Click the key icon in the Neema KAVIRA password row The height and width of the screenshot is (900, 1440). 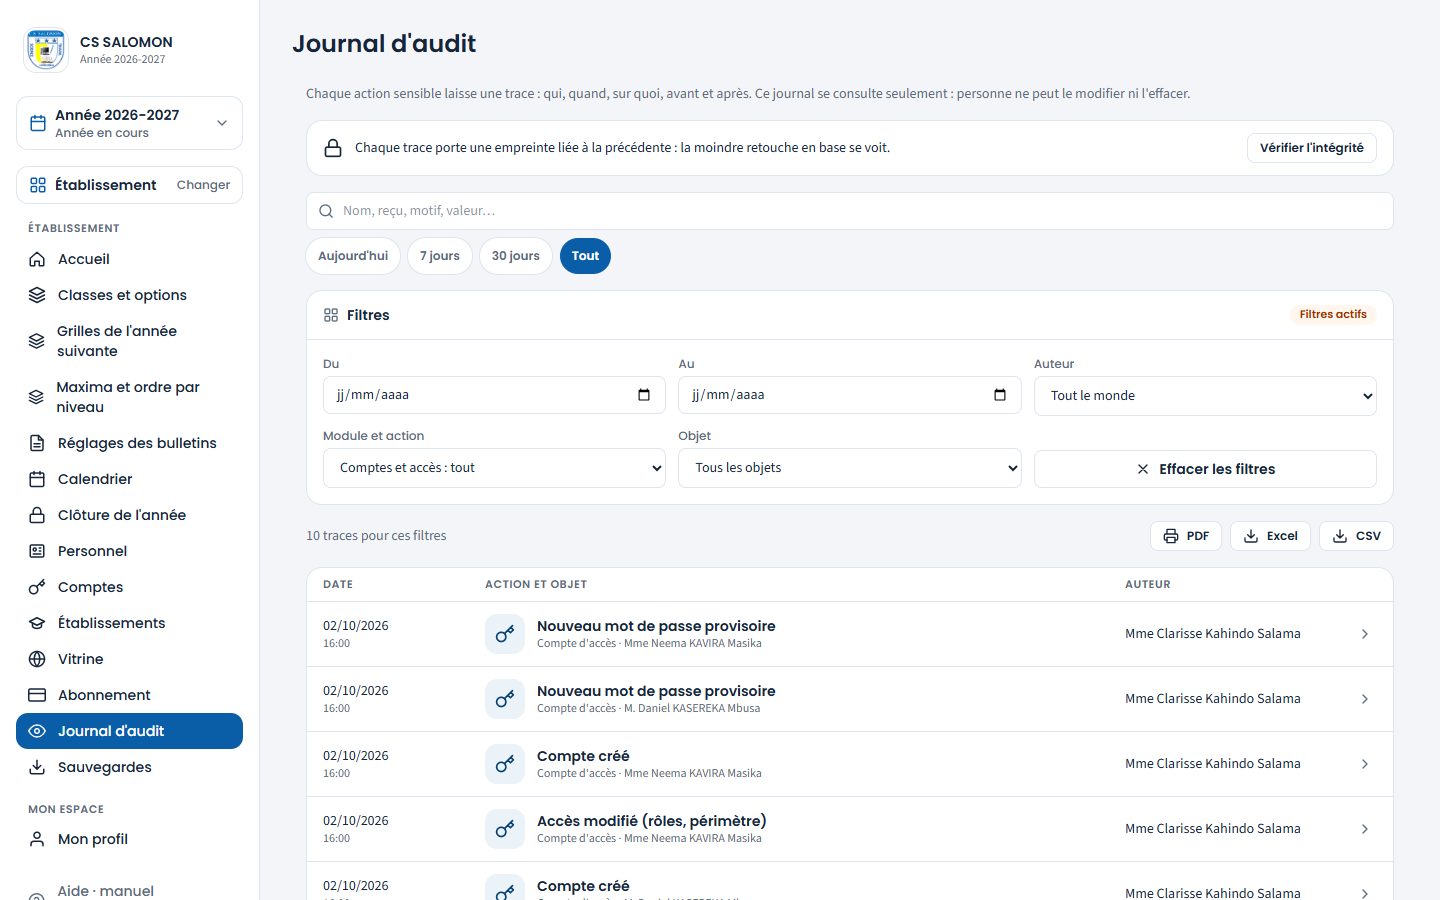pos(505,634)
